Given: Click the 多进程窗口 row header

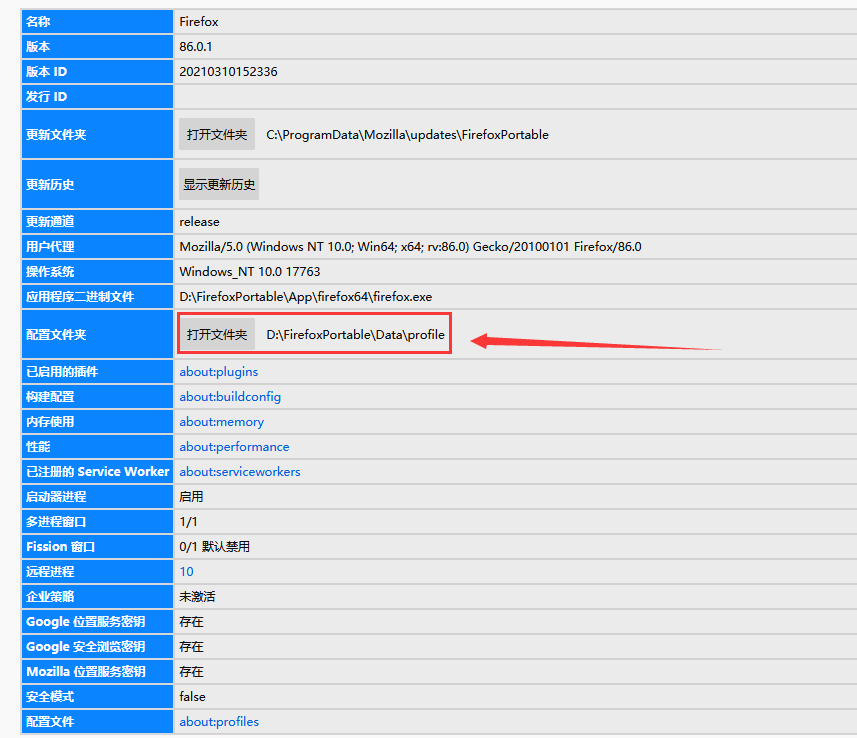Looking at the screenshot, I should (97, 522).
